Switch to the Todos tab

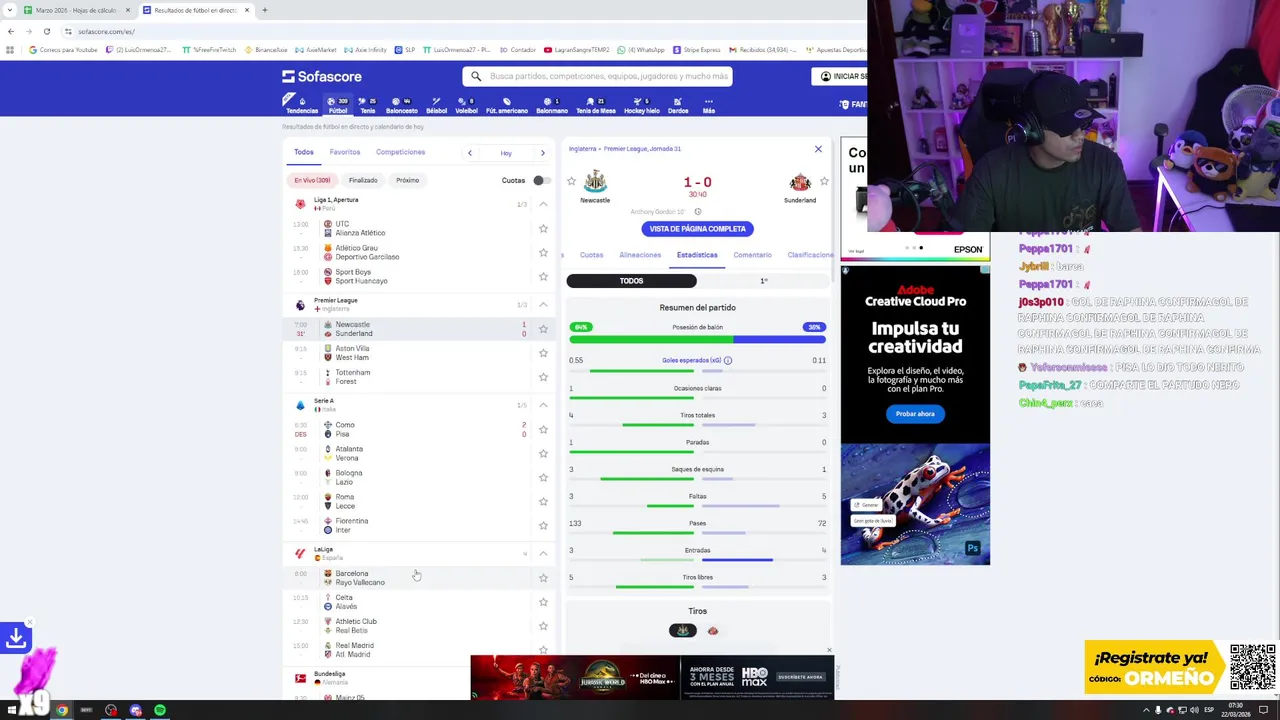pyautogui.click(x=304, y=152)
